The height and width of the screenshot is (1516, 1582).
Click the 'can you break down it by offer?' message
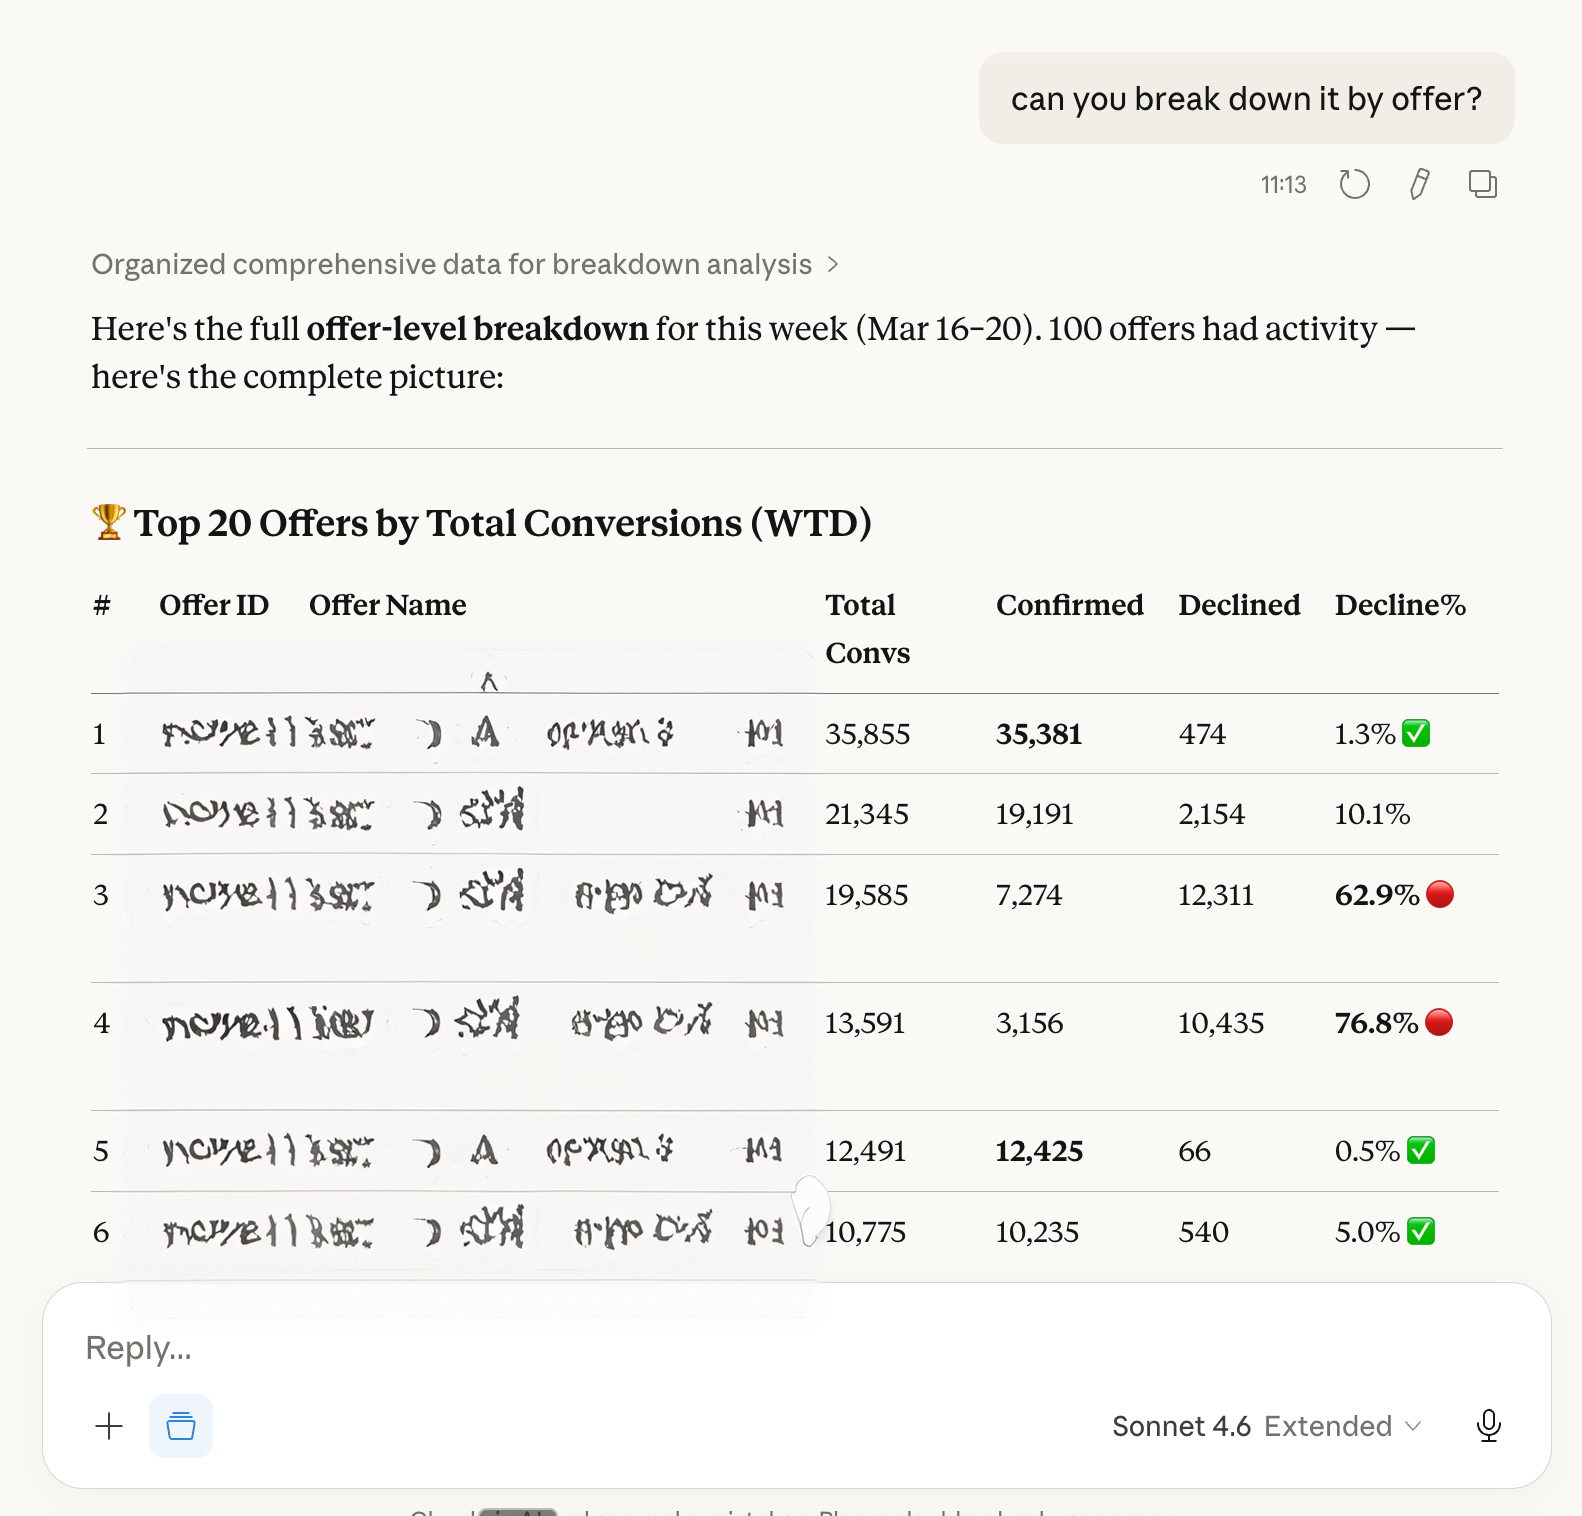[x=1246, y=99]
